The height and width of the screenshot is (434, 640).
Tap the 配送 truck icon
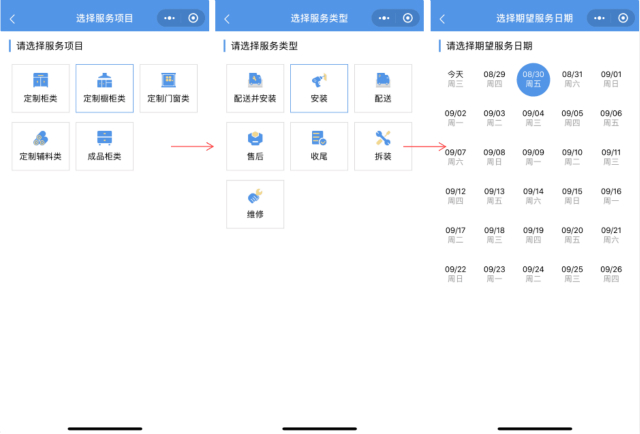coord(383,88)
